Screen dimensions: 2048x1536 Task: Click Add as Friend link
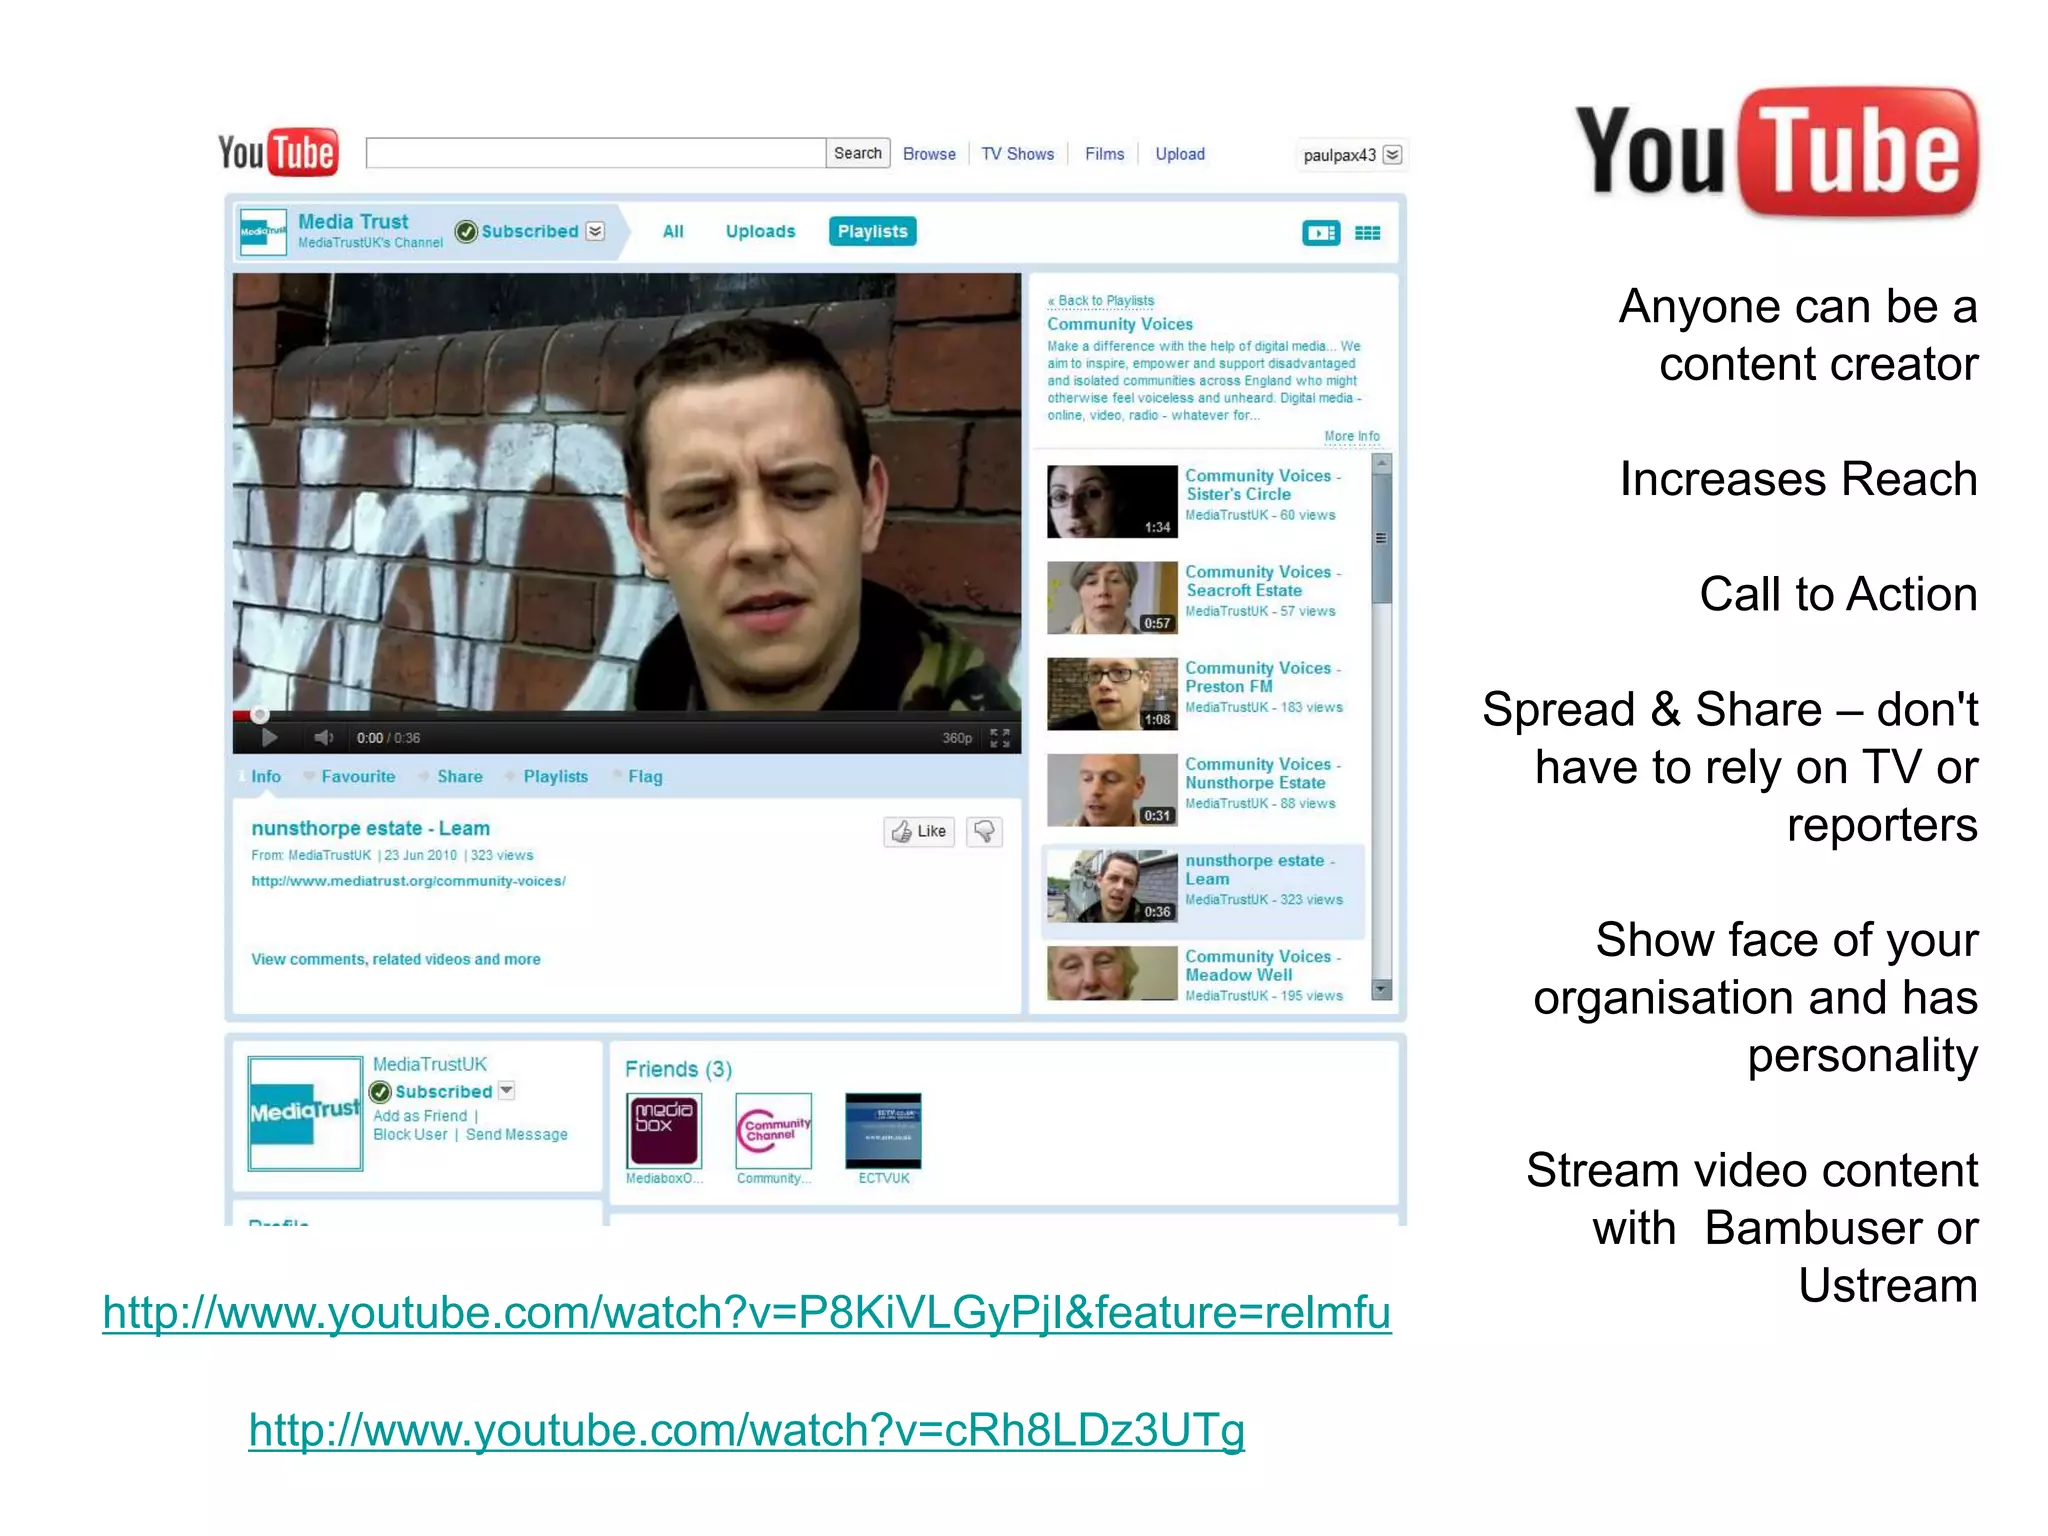[420, 1116]
